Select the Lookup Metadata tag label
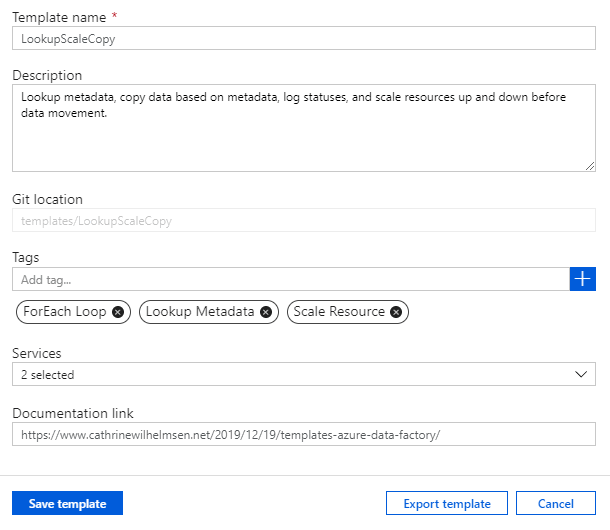Viewport: 610px width, 530px height. pyautogui.click(x=200, y=312)
